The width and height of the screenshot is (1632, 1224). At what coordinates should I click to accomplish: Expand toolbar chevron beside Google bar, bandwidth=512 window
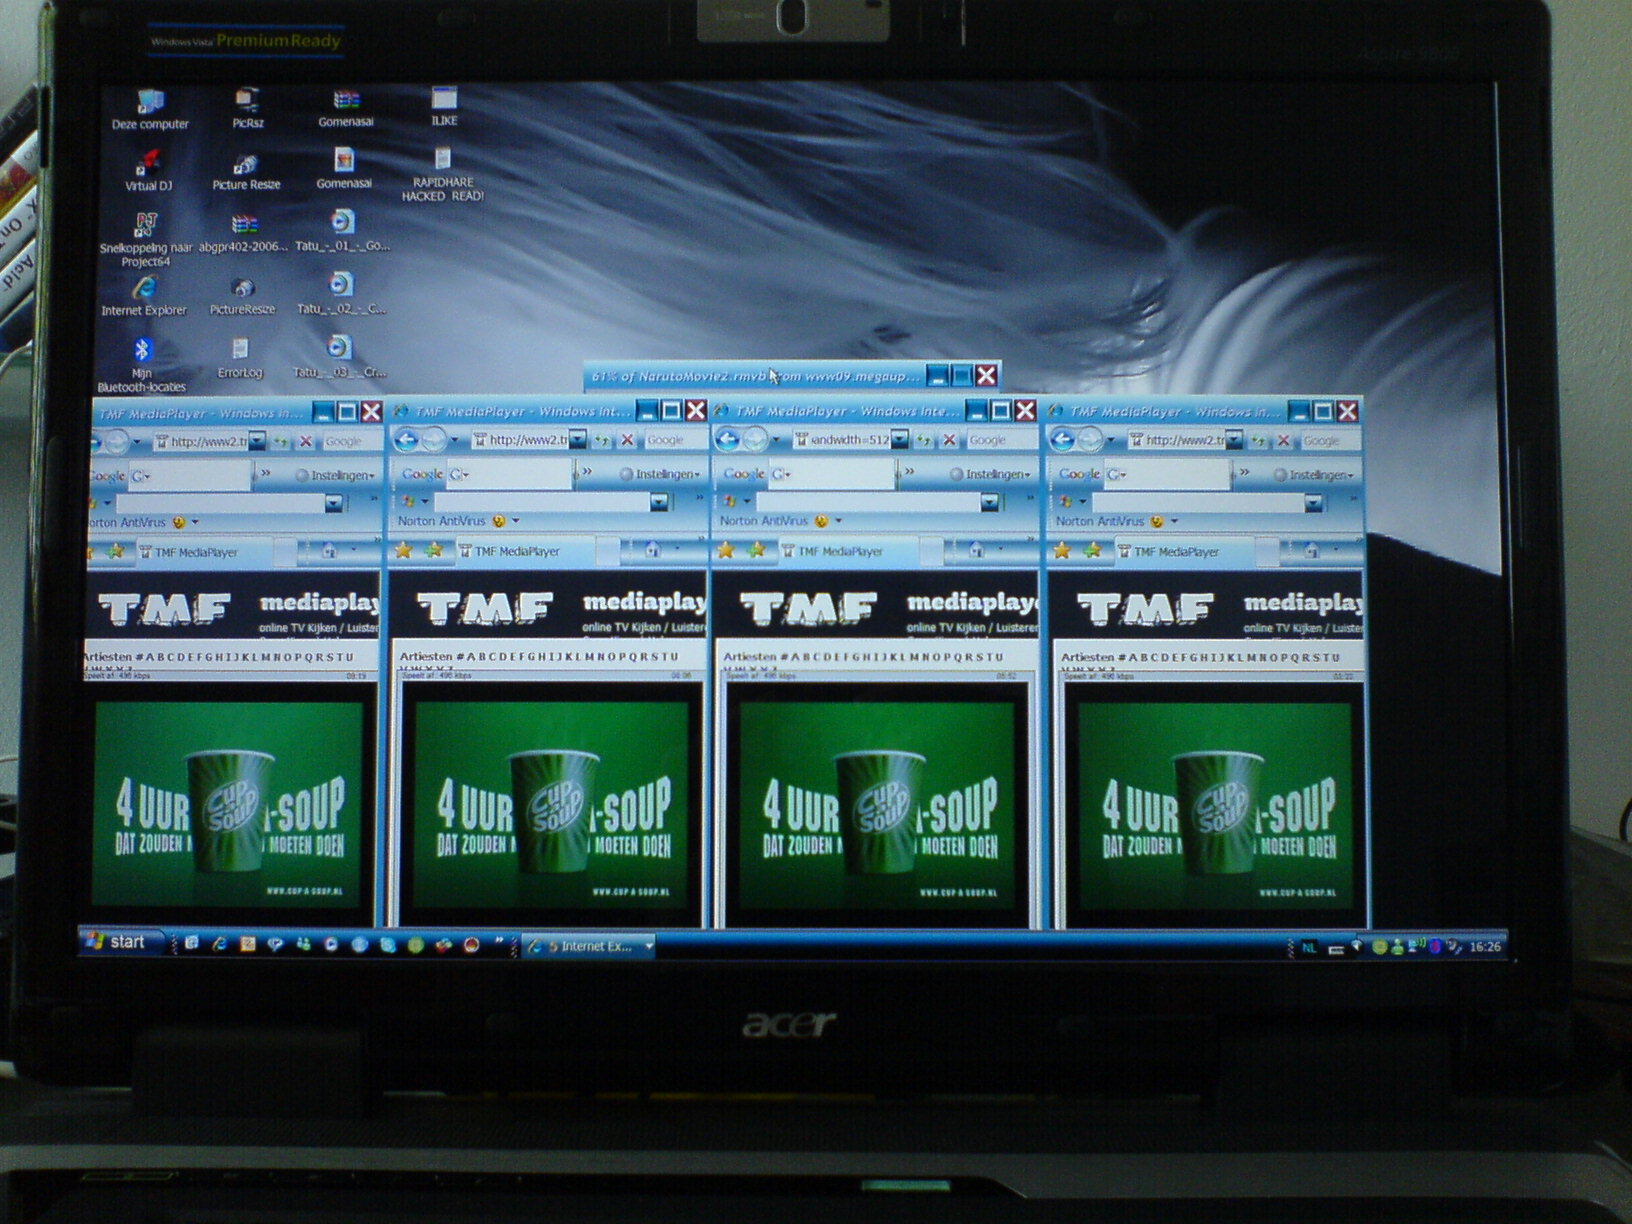pyautogui.click(x=910, y=472)
